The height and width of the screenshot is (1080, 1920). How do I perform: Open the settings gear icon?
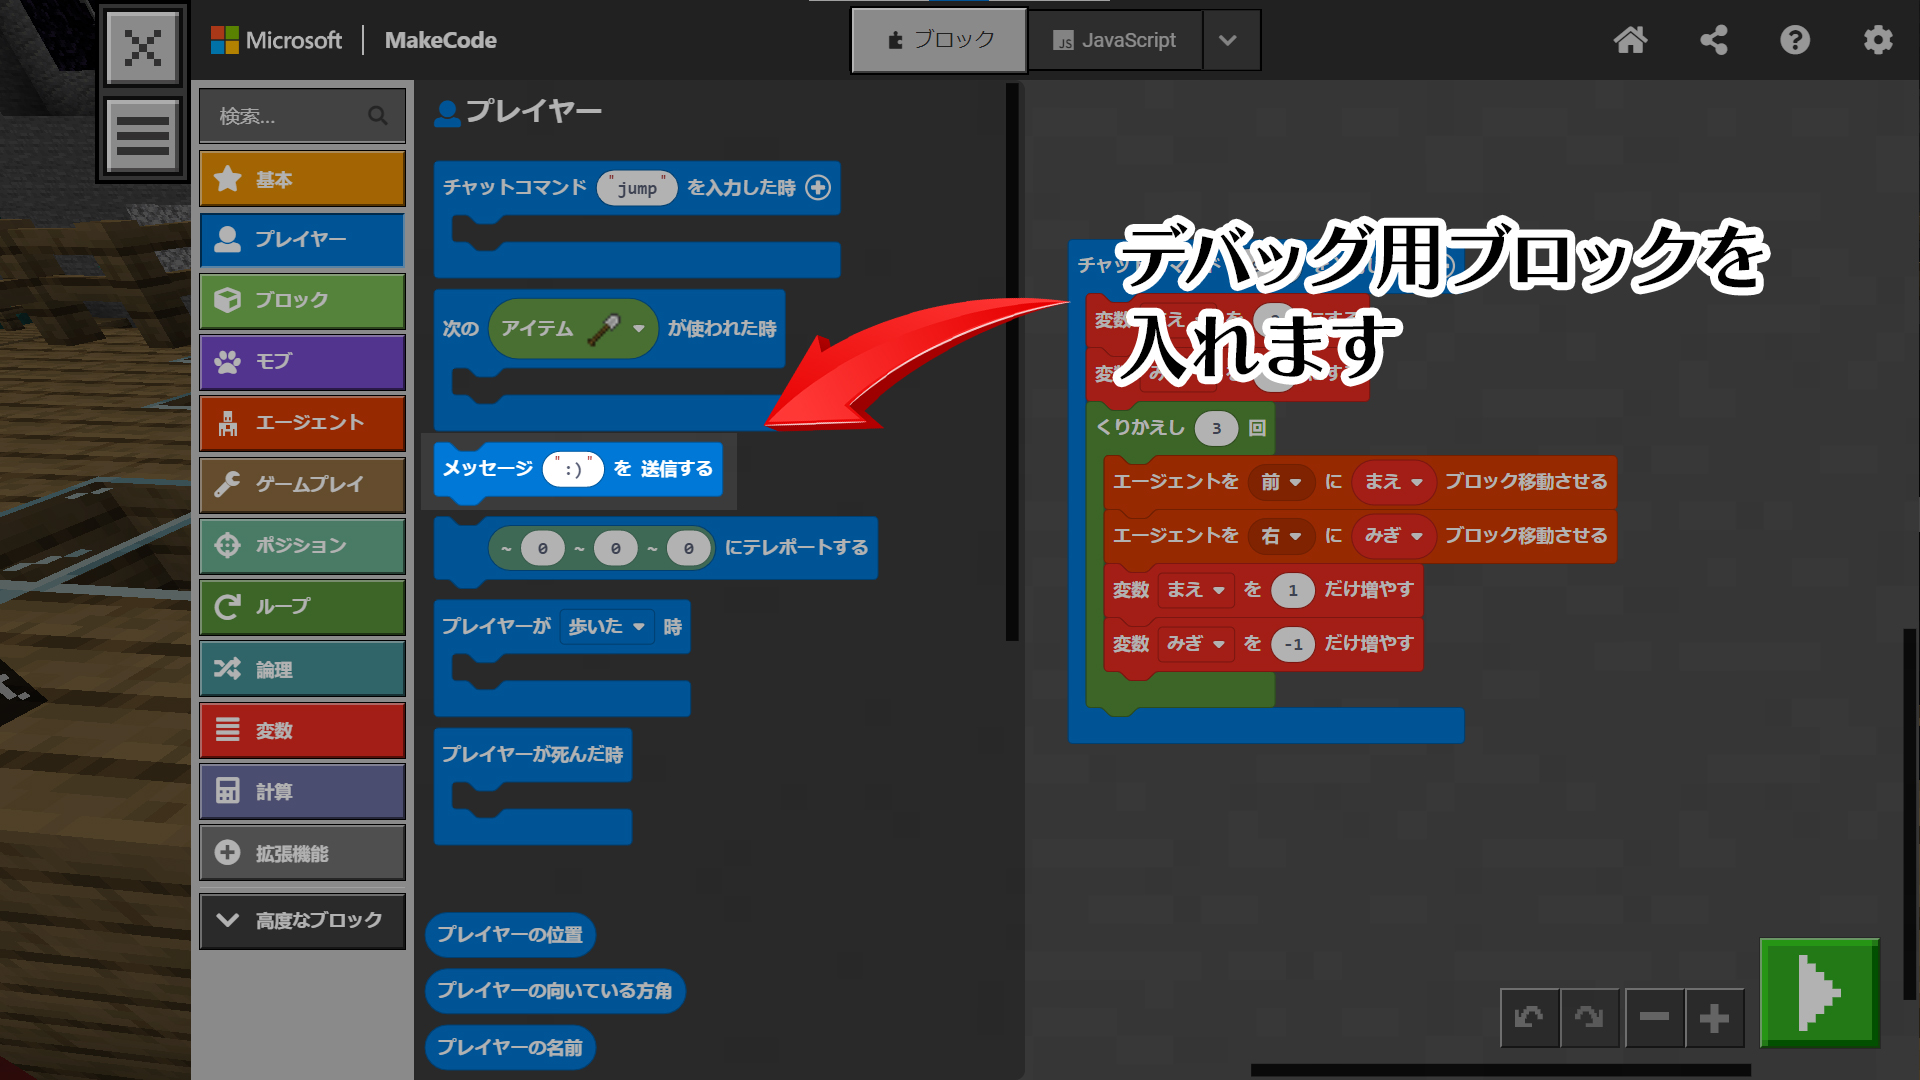click(x=1878, y=40)
